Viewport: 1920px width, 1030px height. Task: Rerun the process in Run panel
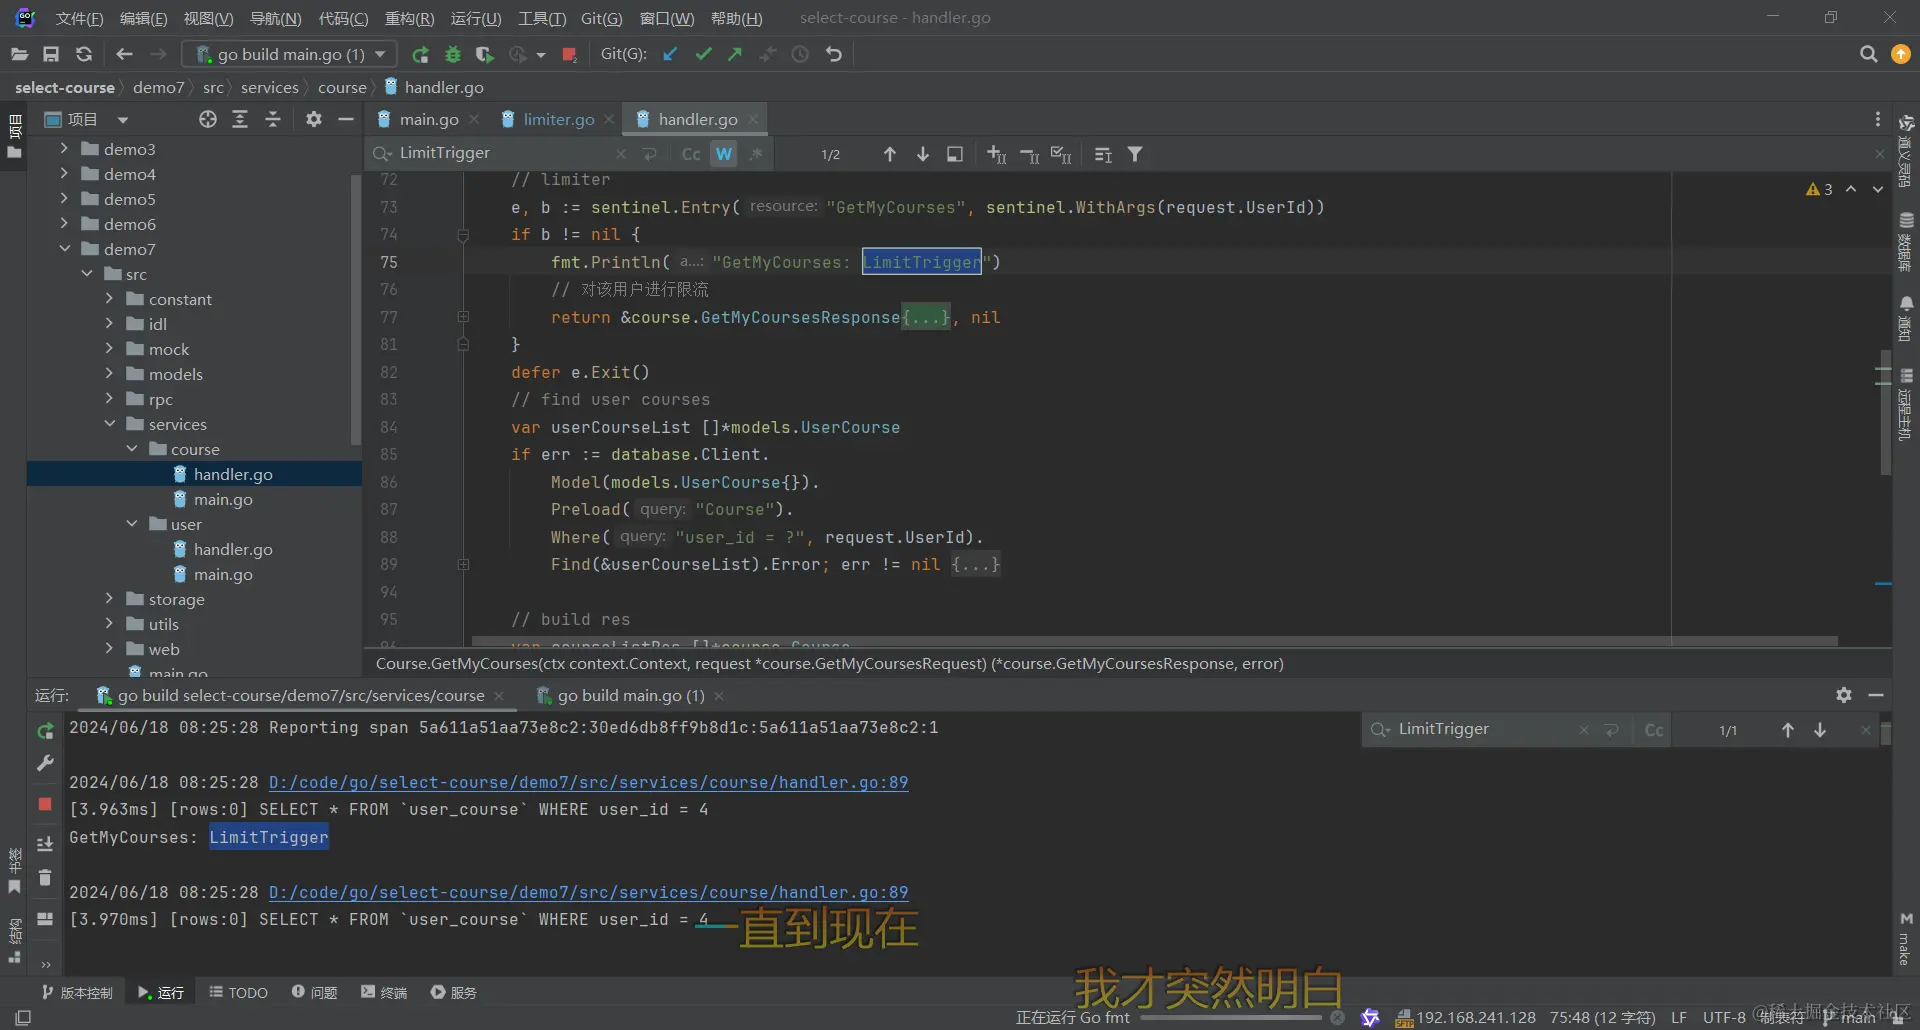pos(45,732)
